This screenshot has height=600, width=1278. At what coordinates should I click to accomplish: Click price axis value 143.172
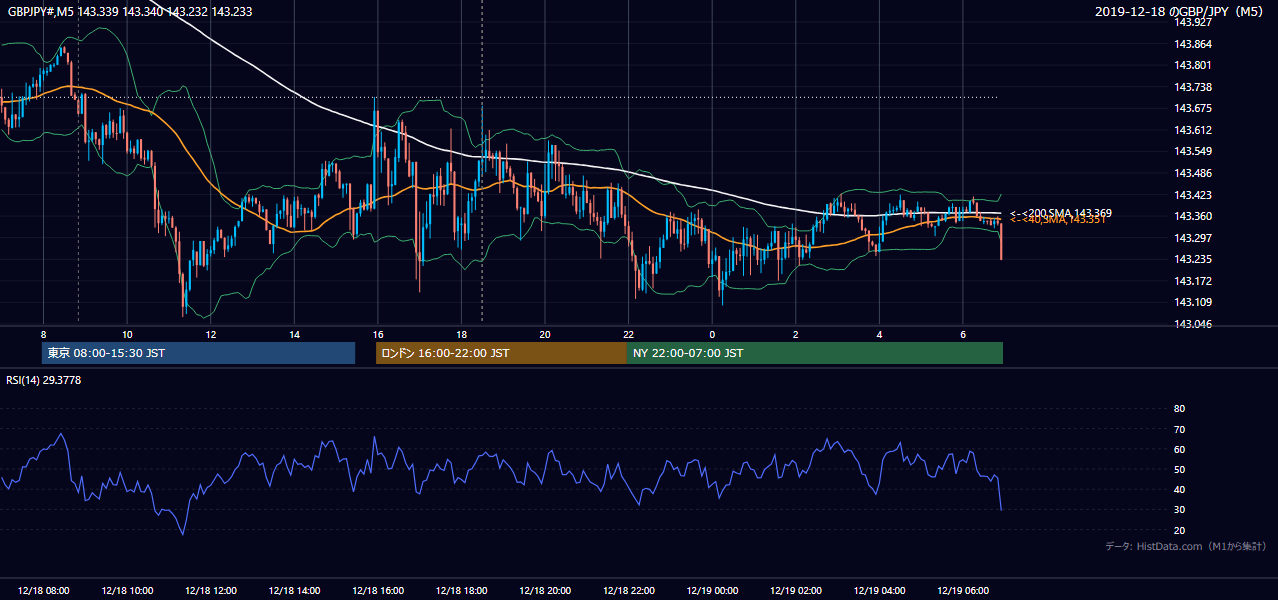1193,281
